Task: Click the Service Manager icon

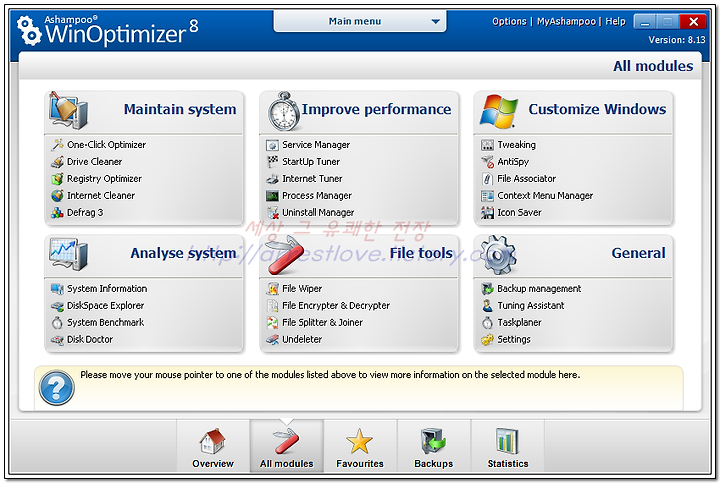Action: 272,145
